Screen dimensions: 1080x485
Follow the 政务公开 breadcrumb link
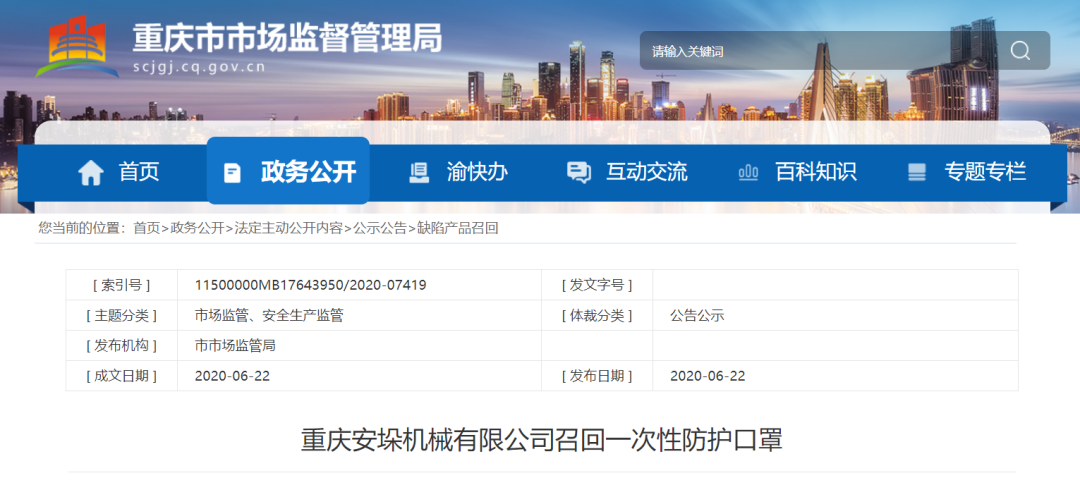(197, 228)
